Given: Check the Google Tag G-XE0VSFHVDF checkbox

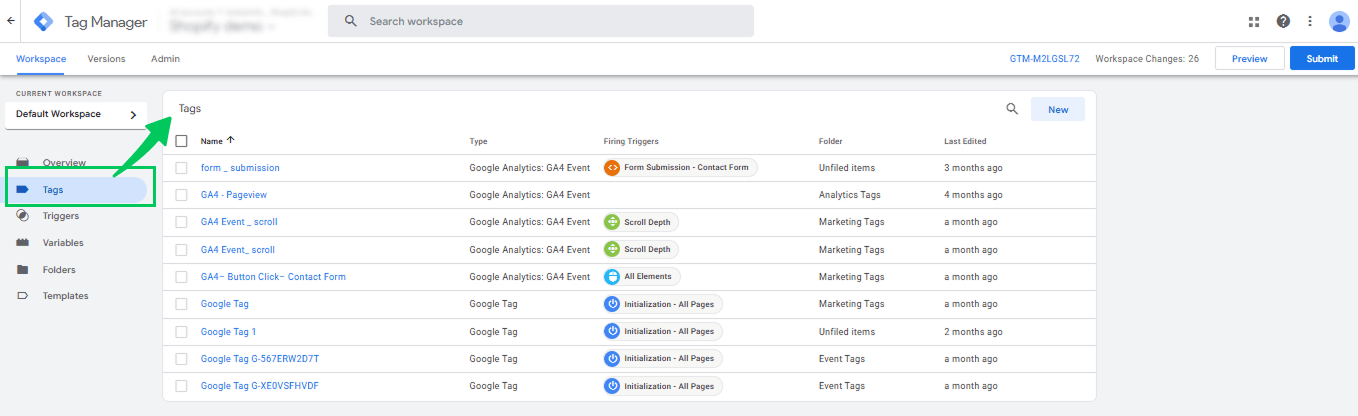Looking at the screenshot, I should 181,385.
